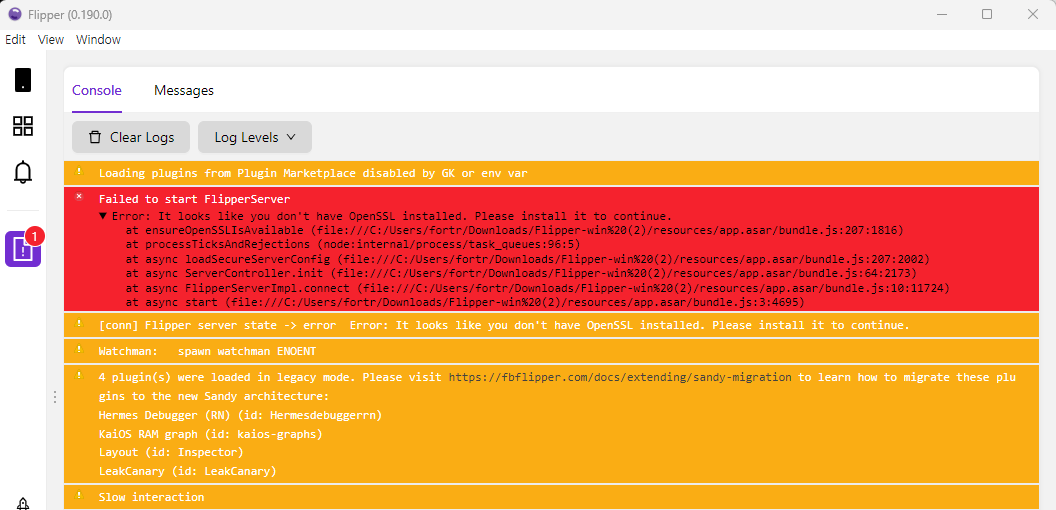Click the rocket icon at sidebar bottom

pyautogui.click(x=23, y=503)
